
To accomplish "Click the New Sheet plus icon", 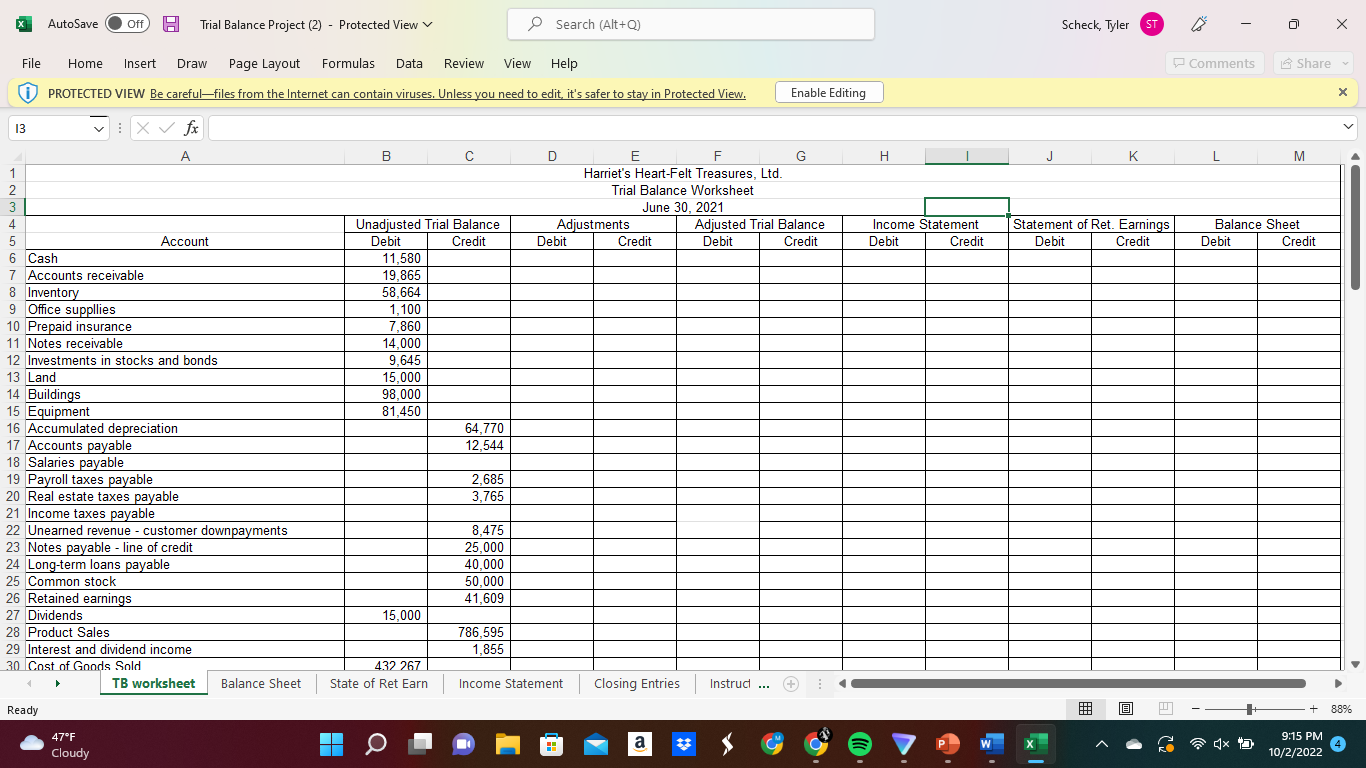I will point(790,684).
